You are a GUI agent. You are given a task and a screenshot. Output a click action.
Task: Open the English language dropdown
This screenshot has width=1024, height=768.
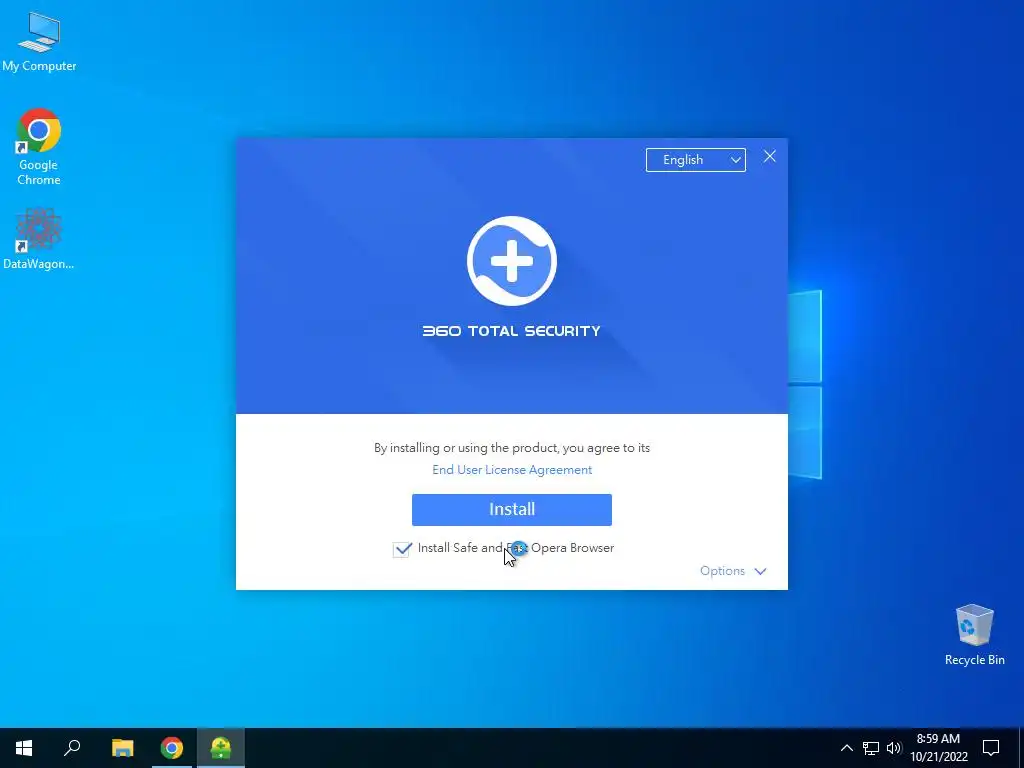point(696,160)
